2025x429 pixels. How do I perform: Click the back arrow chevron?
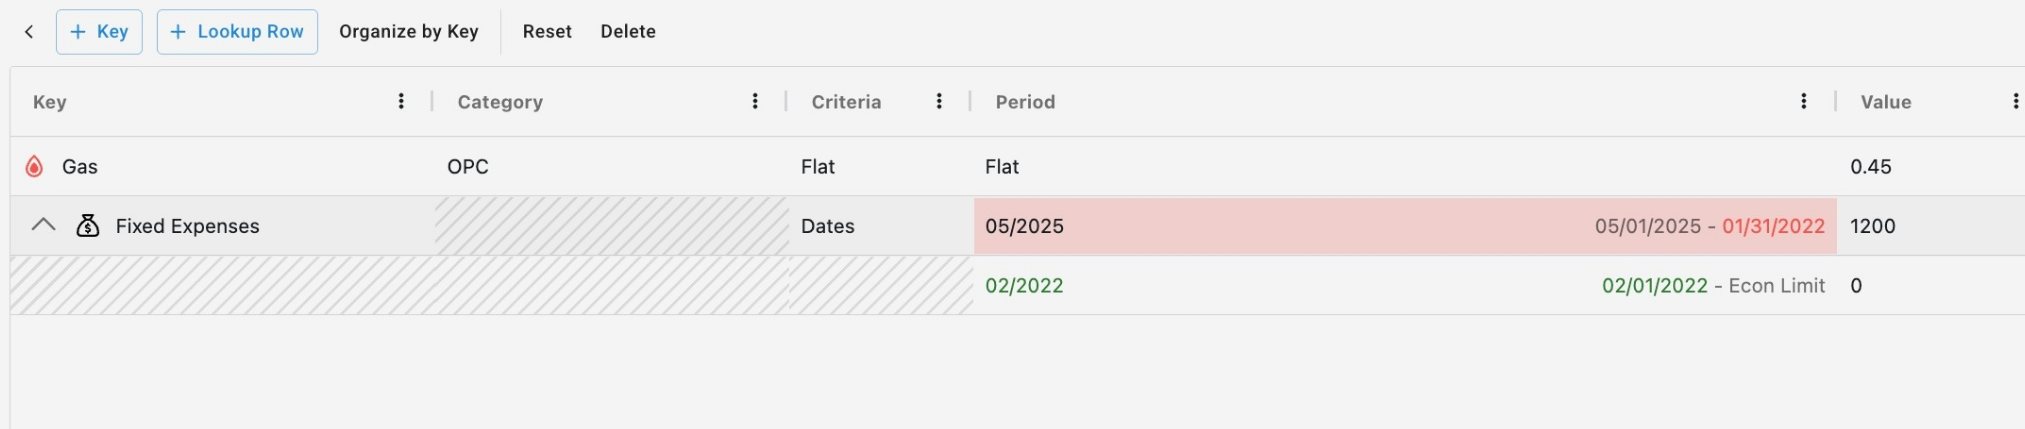(29, 32)
